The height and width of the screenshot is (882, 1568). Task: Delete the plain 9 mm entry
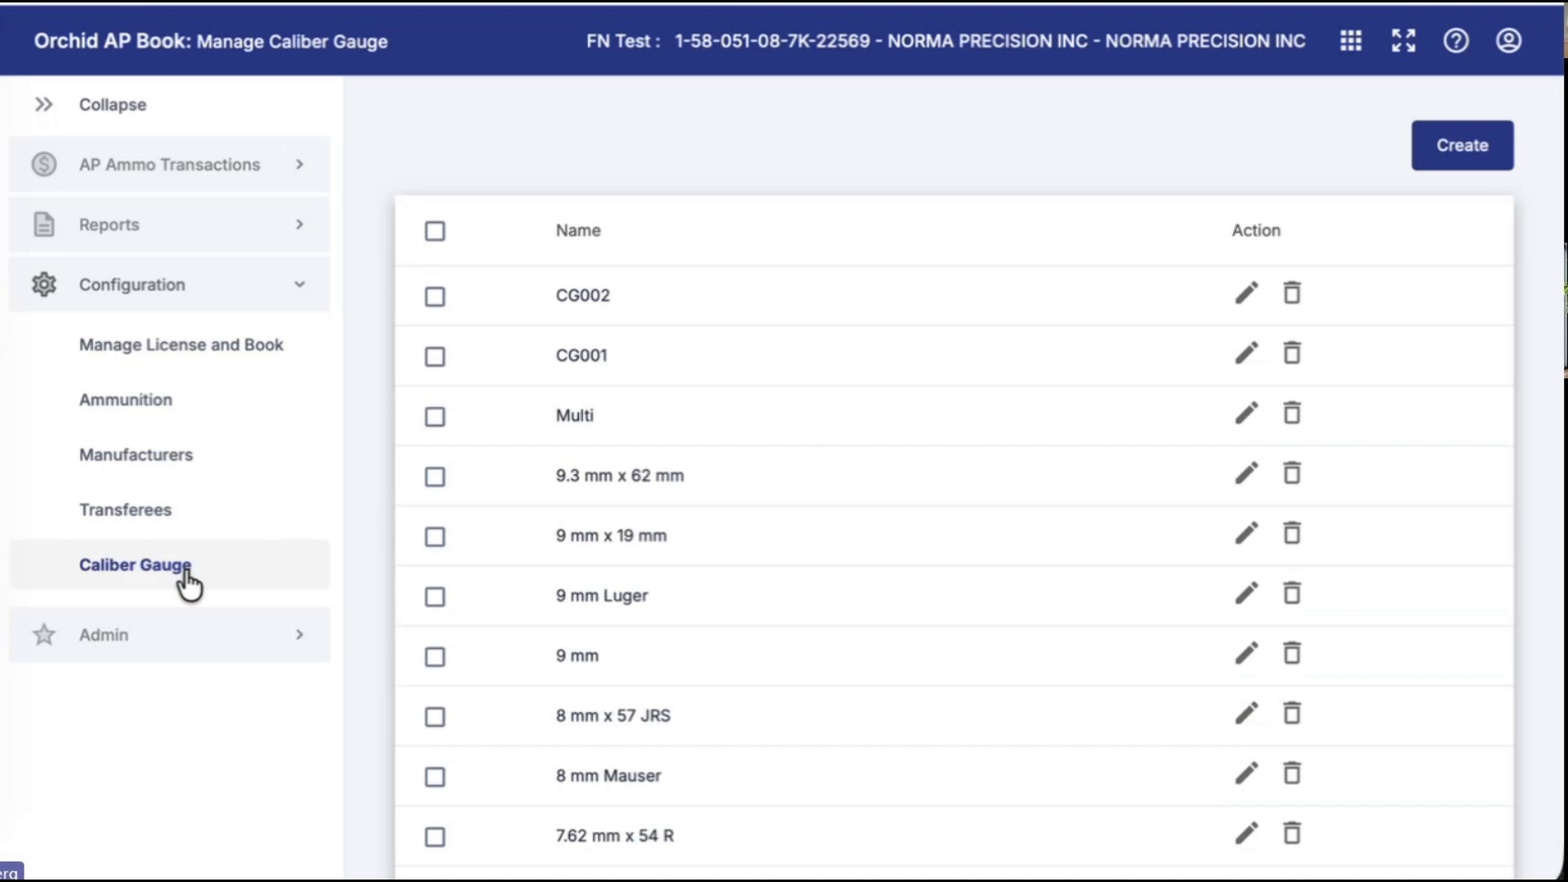(1292, 653)
